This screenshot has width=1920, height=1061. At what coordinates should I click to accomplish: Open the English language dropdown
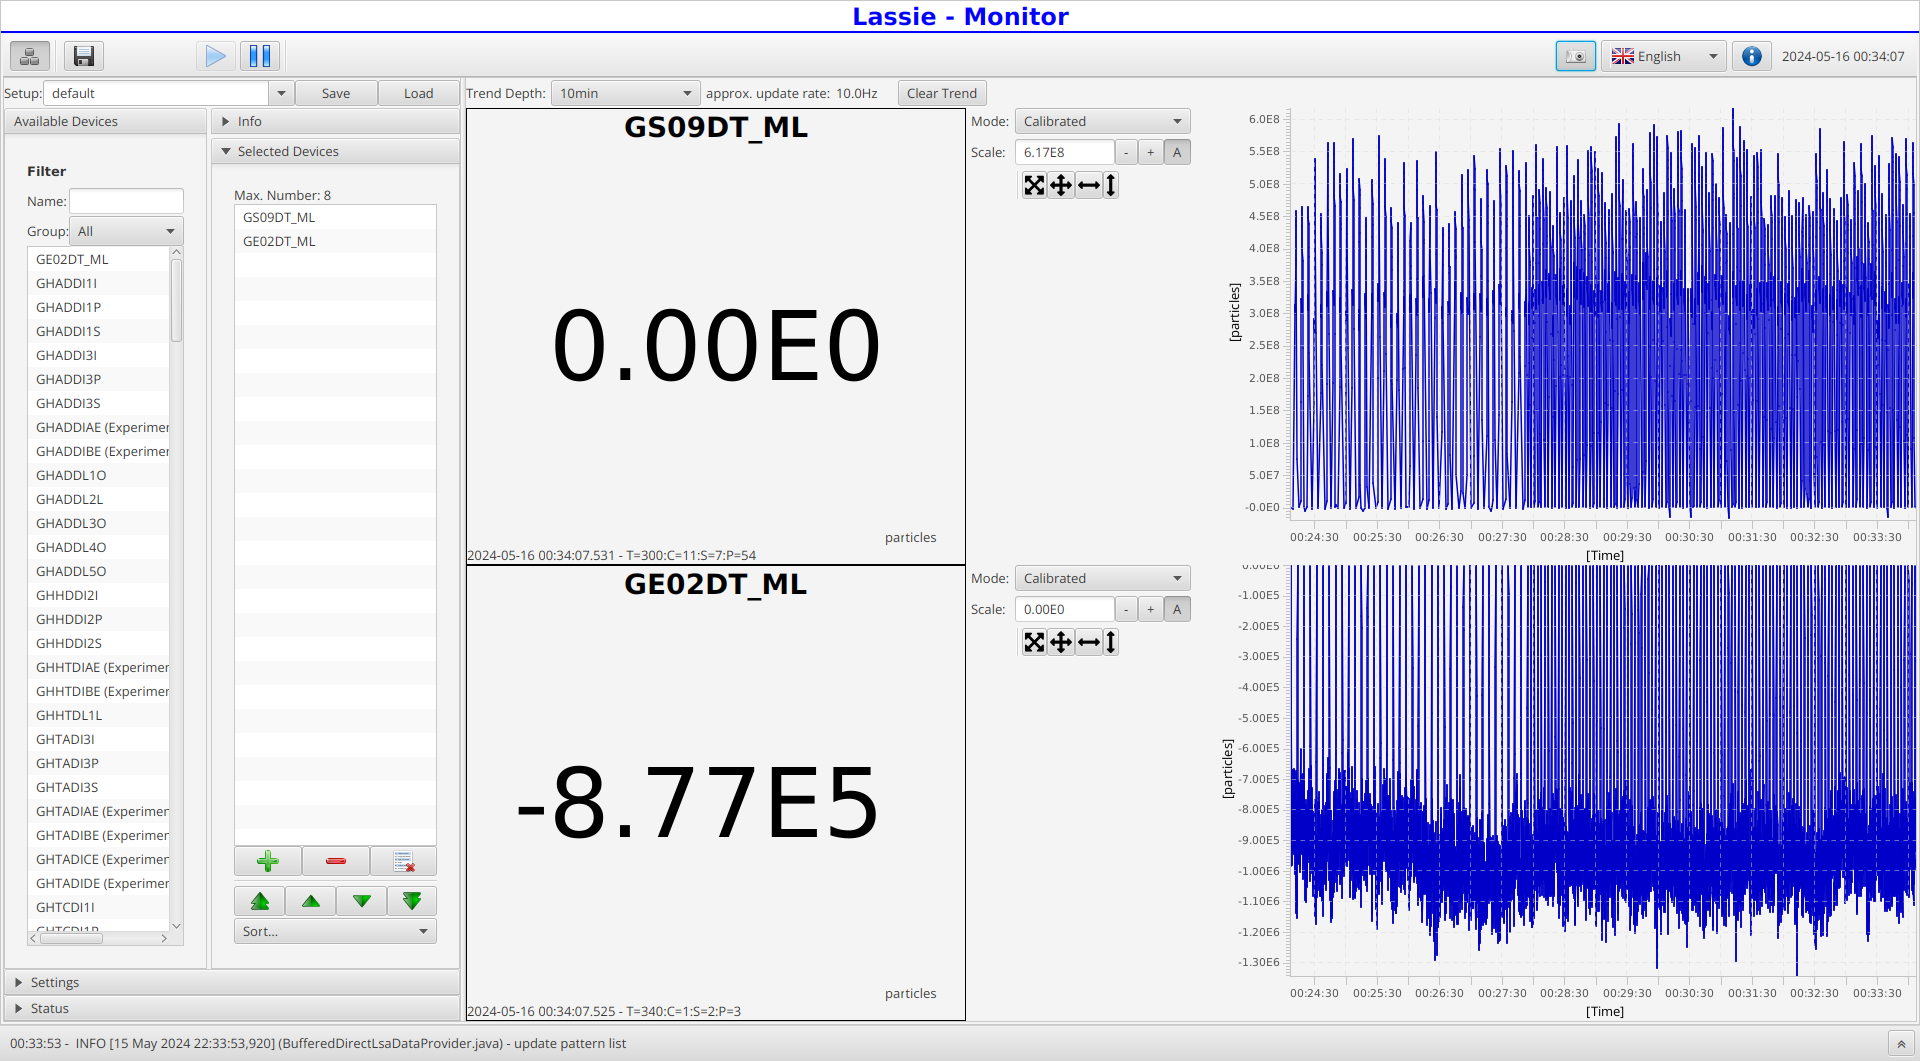(1663, 56)
